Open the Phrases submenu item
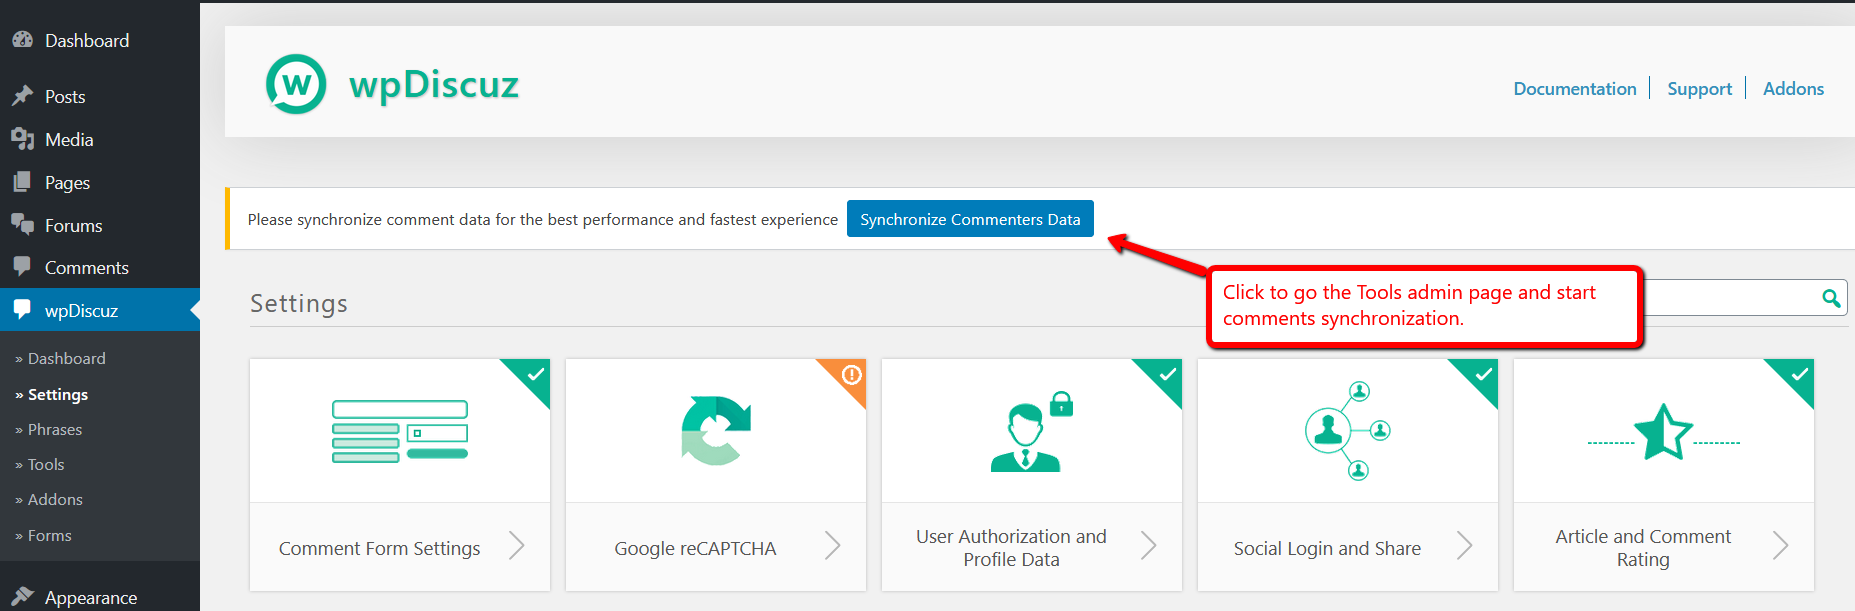Image resolution: width=1855 pixels, height=611 pixels. [55, 430]
